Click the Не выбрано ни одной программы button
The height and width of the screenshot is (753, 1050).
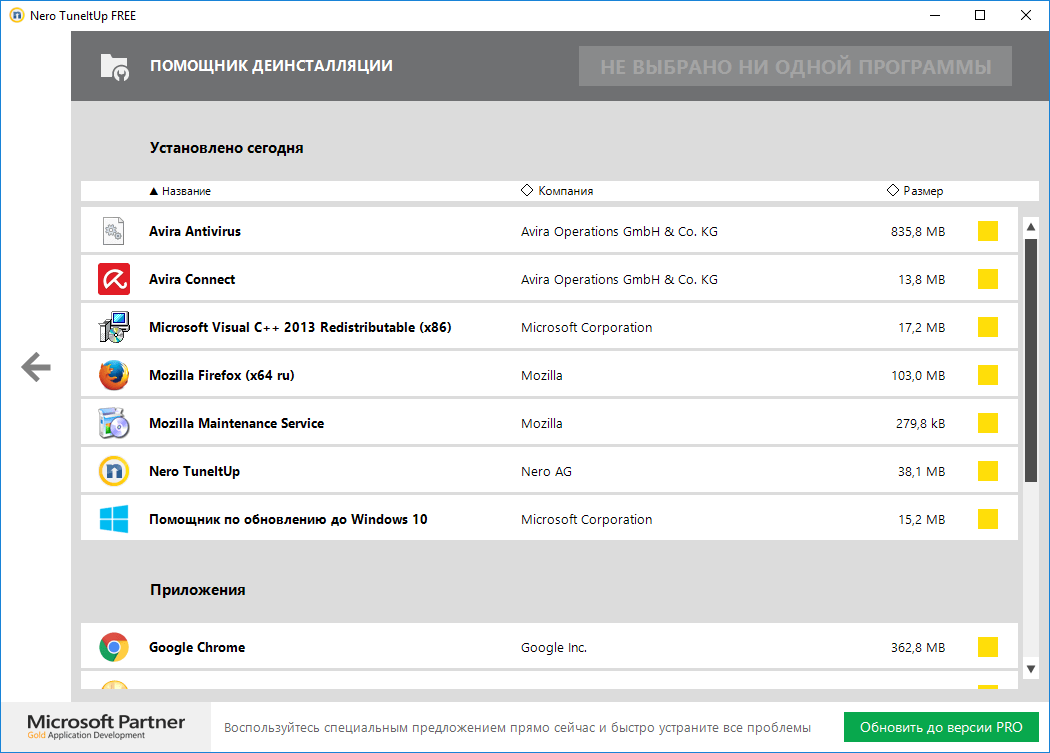795,67
